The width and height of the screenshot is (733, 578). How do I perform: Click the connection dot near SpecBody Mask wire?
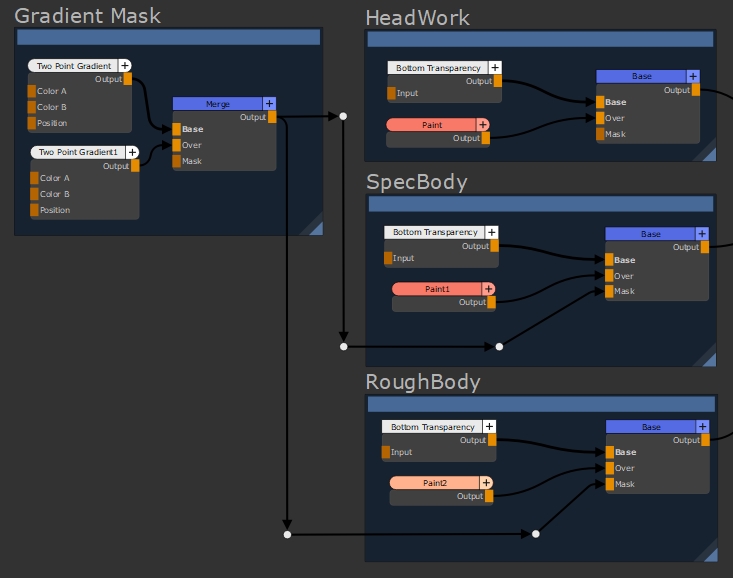pyautogui.click(x=499, y=346)
